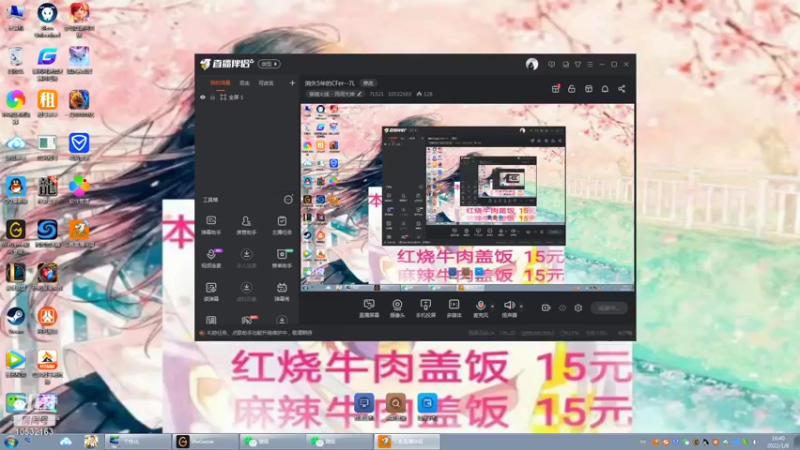Screen dimensions: 800x450
Task: Open the danmaku assistant tool in toolbox
Action: 211,225
